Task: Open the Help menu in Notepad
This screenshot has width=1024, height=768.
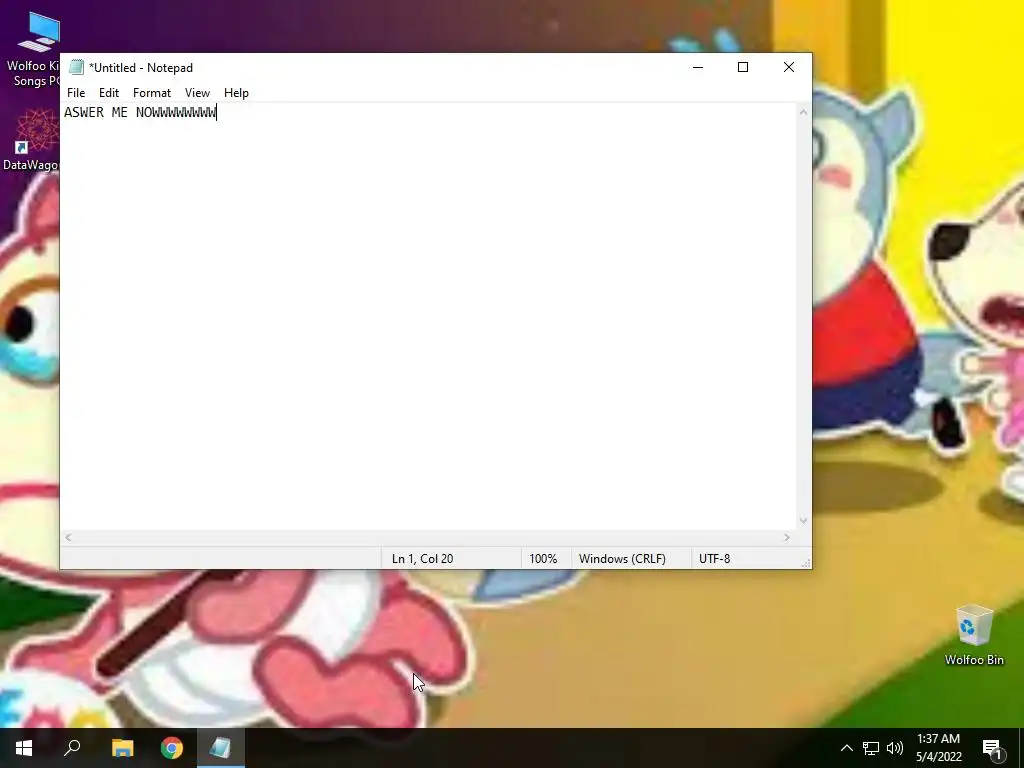Action: click(x=236, y=93)
